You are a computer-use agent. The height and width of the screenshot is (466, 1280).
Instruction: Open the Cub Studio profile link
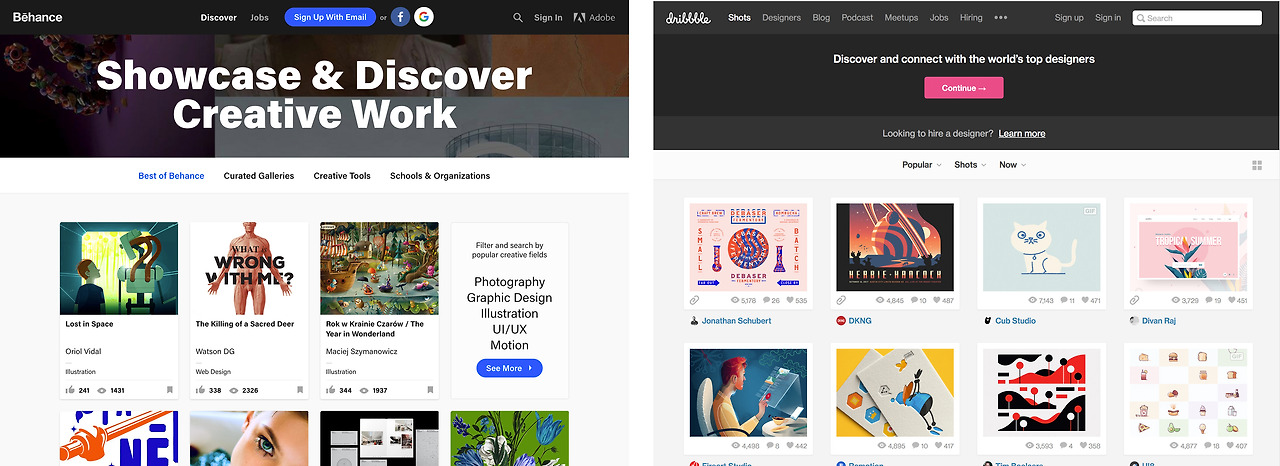1015,321
